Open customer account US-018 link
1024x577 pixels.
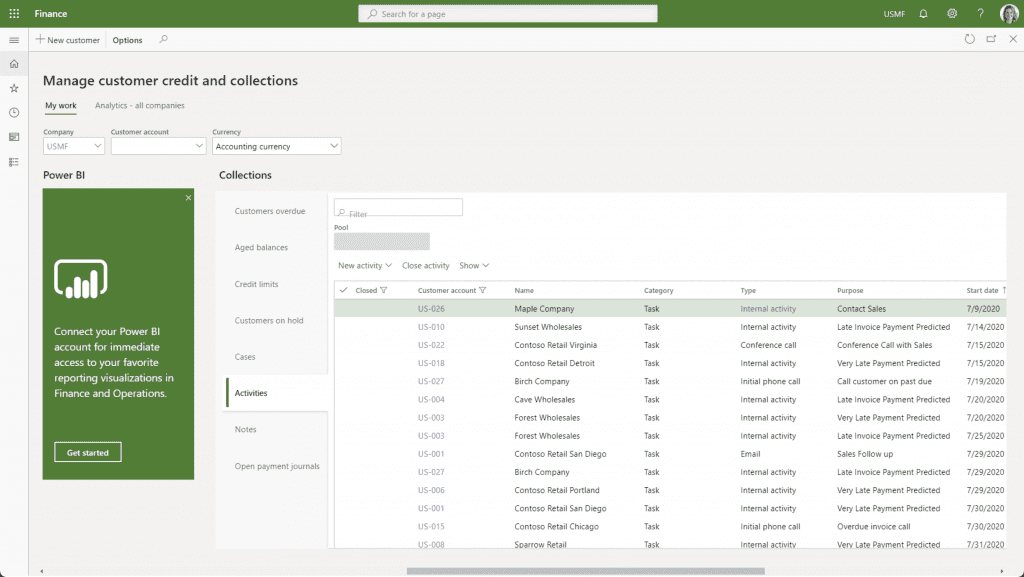[x=431, y=364]
